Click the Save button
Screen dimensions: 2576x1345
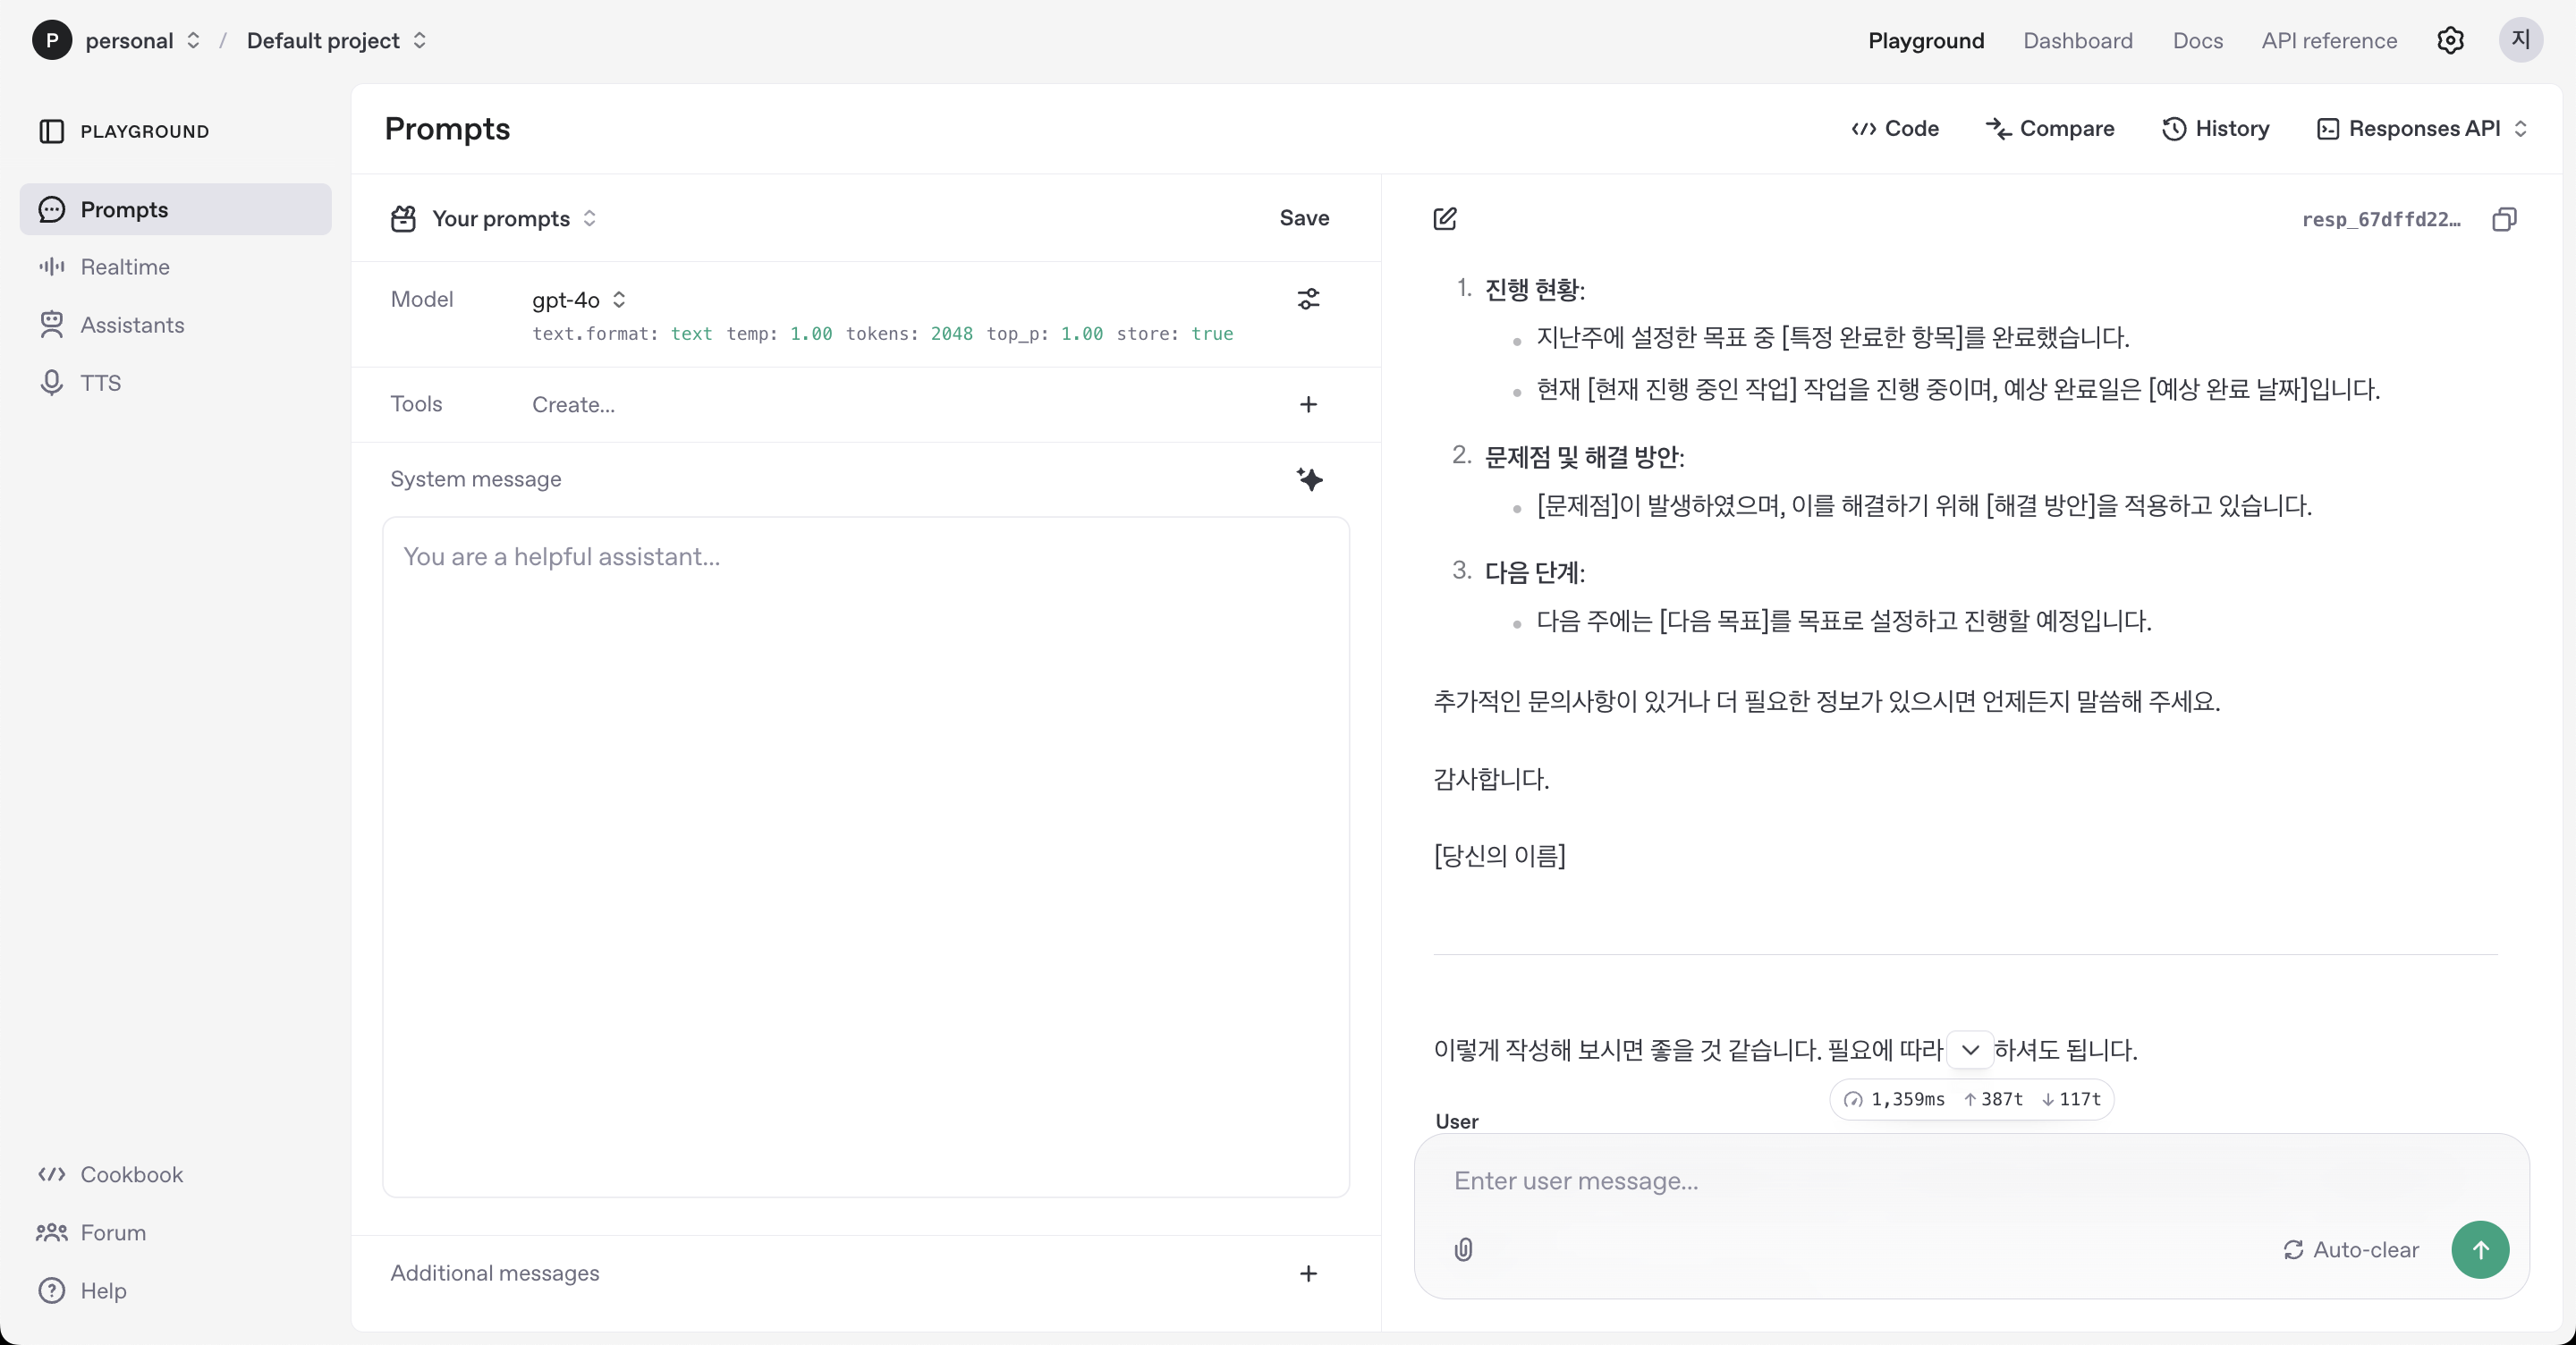pyautogui.click(x=1304, y=218)
